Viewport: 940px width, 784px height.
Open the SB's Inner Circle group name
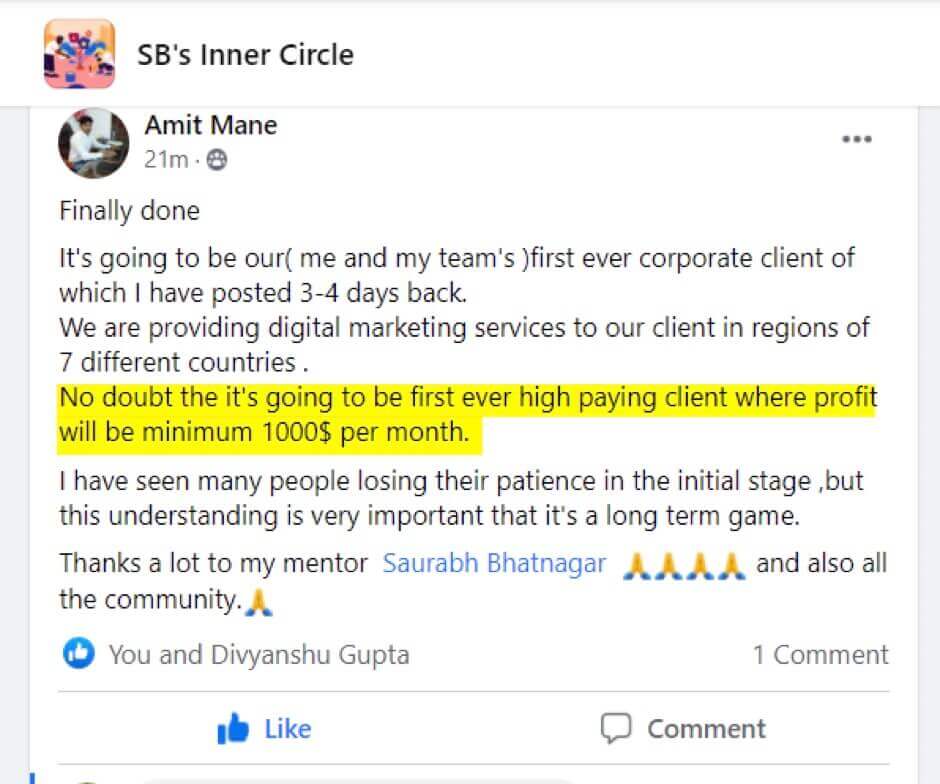[x=245, y=54]
